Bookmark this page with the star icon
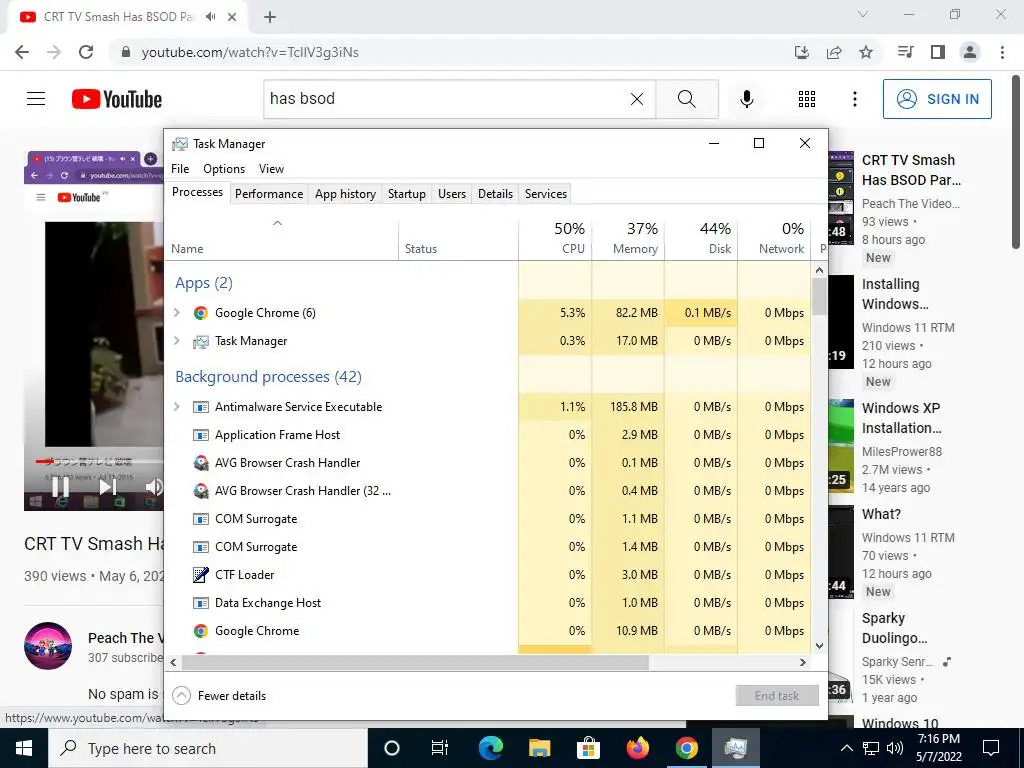 click(866, 52)
